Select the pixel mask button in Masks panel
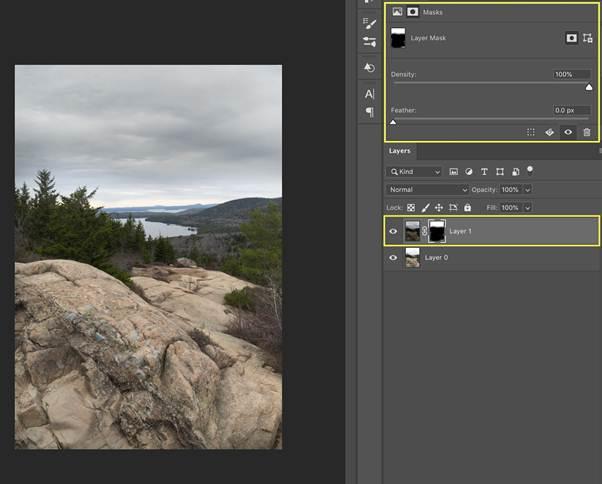The height and width of the screenshot is (484, 602). point(571,37)
